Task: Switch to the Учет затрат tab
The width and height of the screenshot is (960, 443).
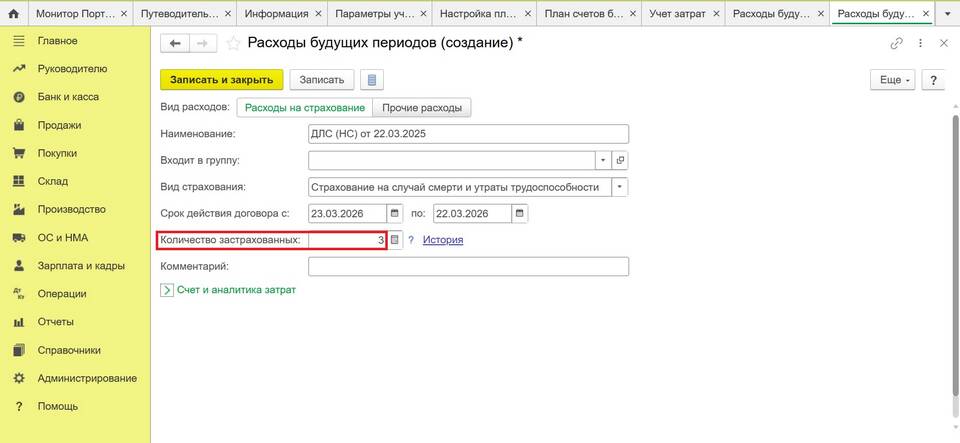Action: [x=677, y=14]
